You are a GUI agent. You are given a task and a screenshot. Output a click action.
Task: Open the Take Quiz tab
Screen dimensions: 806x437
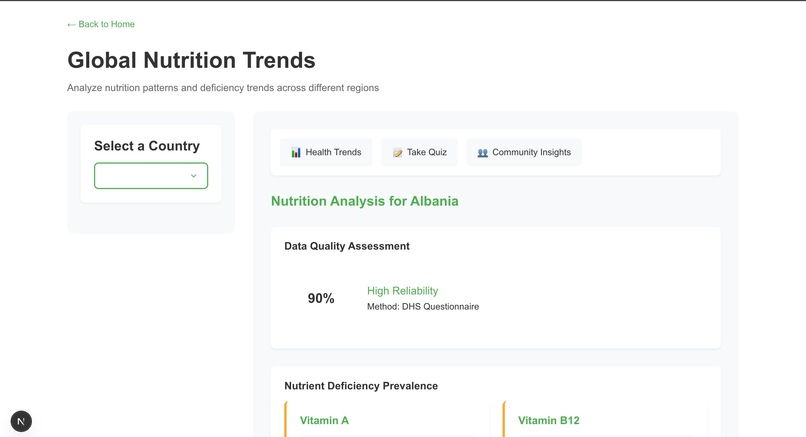pos(419,152)
